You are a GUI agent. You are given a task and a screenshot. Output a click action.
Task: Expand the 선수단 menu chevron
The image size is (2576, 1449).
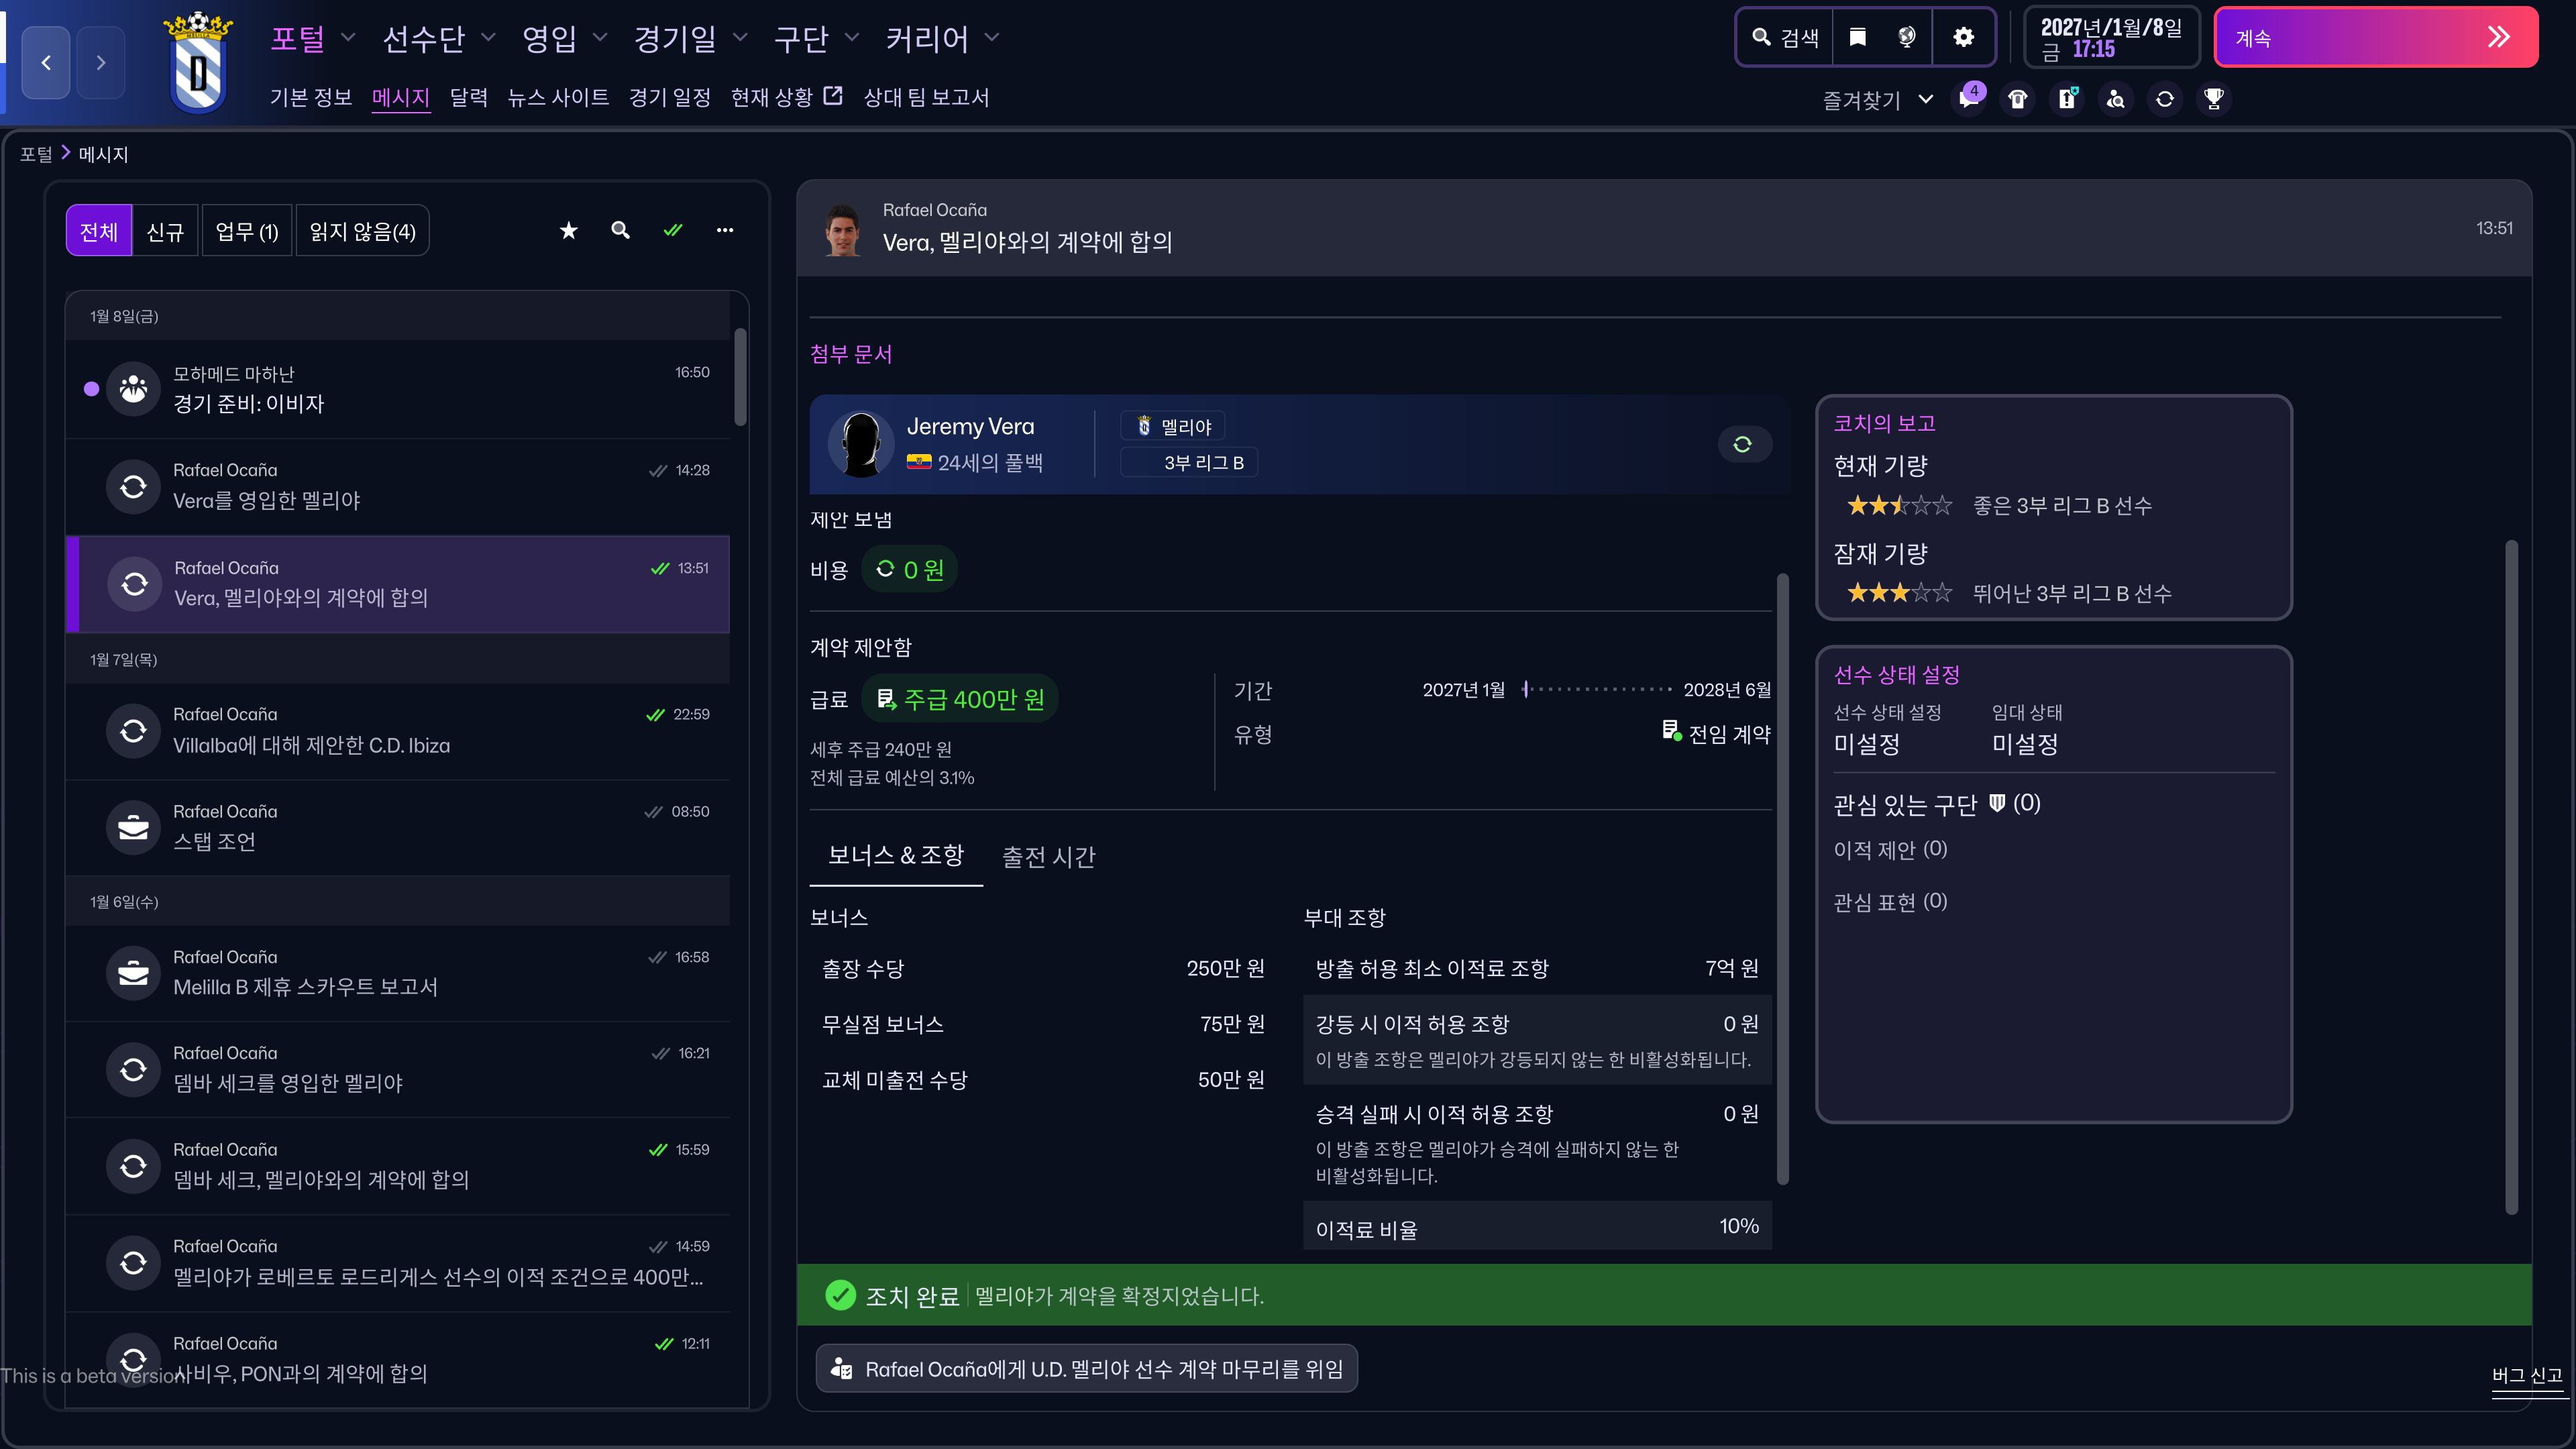coord(488,38)
